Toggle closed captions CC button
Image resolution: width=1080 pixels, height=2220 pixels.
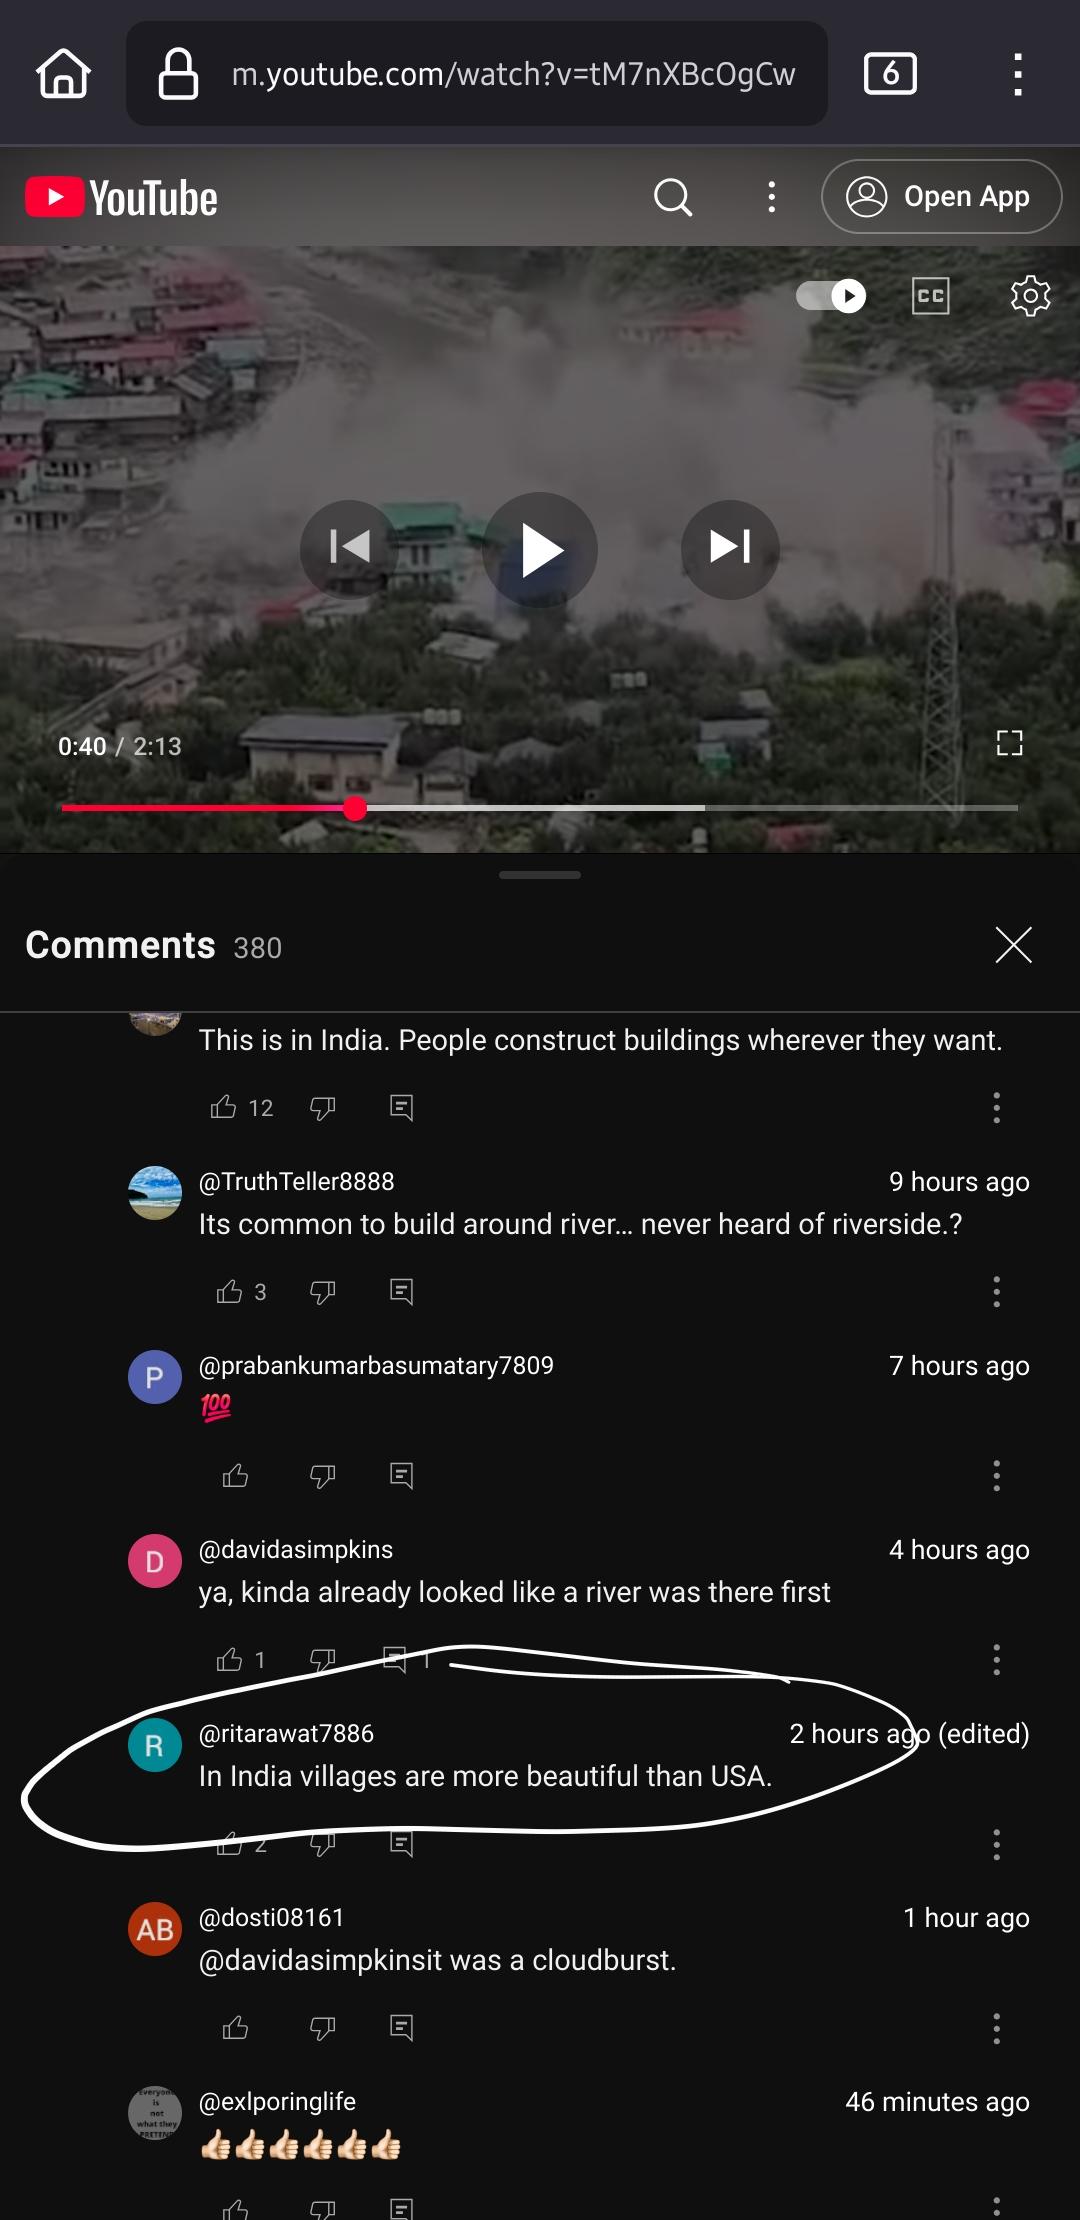(931, 296)
